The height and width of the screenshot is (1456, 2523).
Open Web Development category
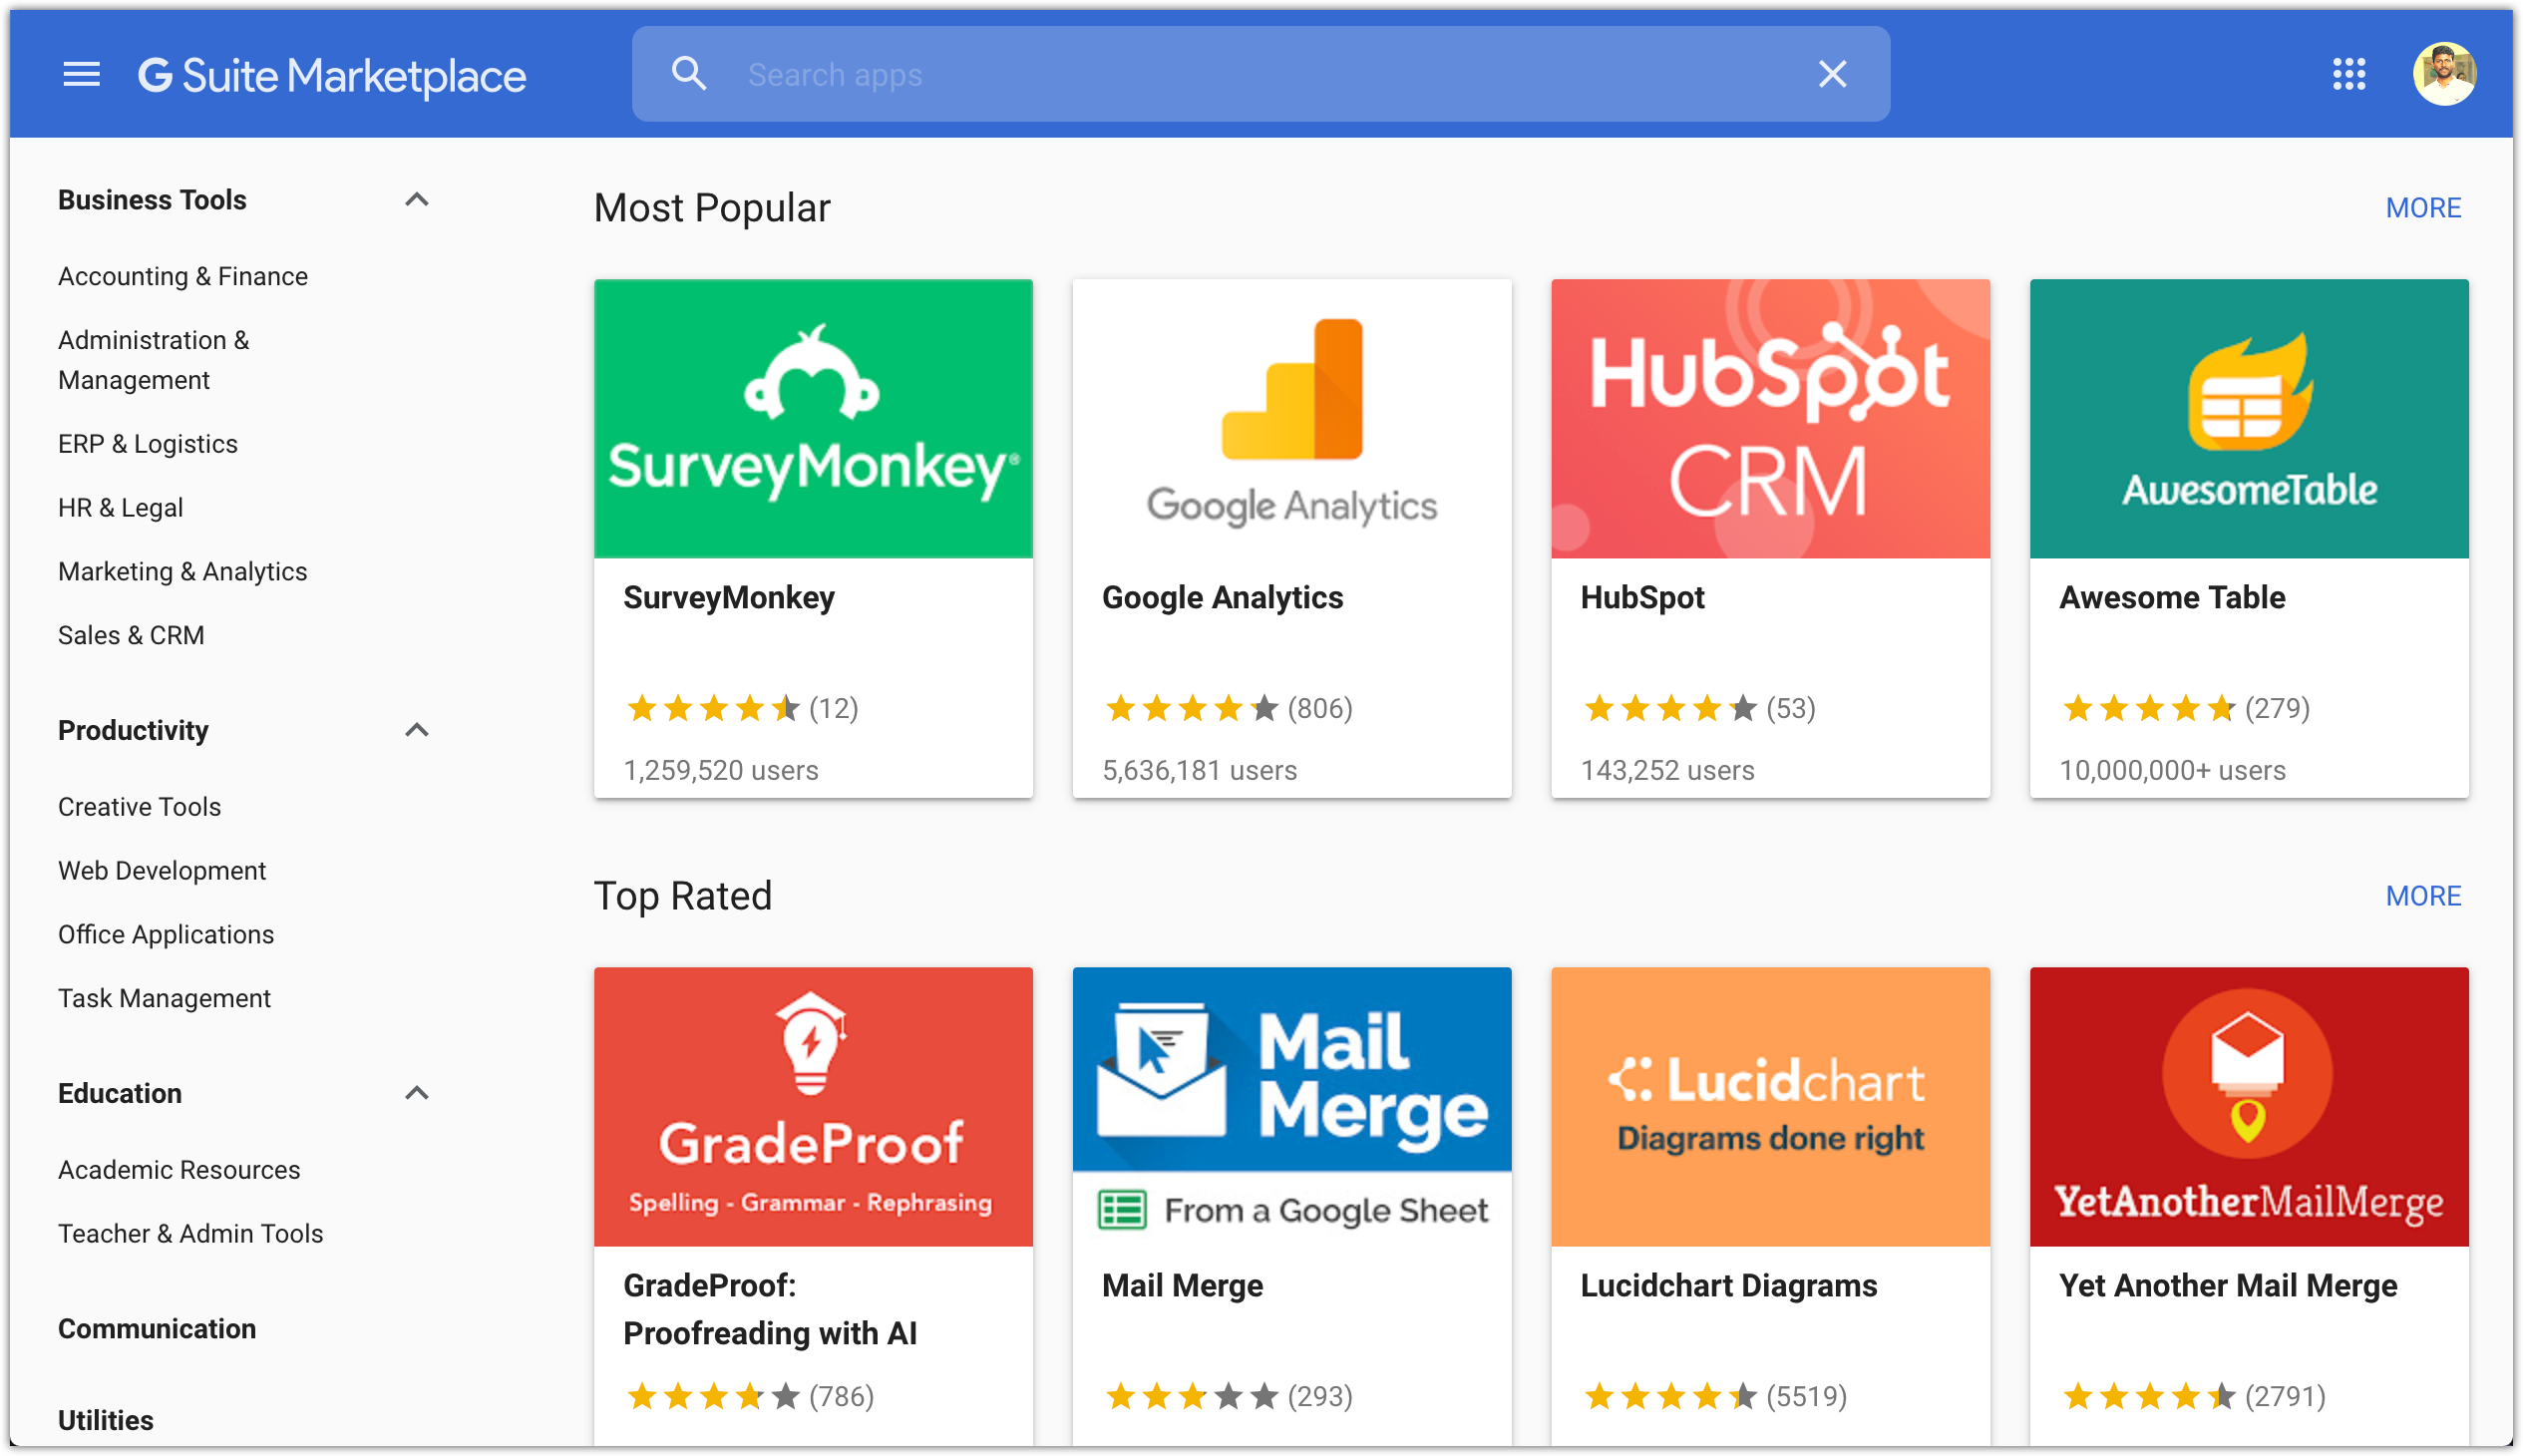[x=162, y=871]
